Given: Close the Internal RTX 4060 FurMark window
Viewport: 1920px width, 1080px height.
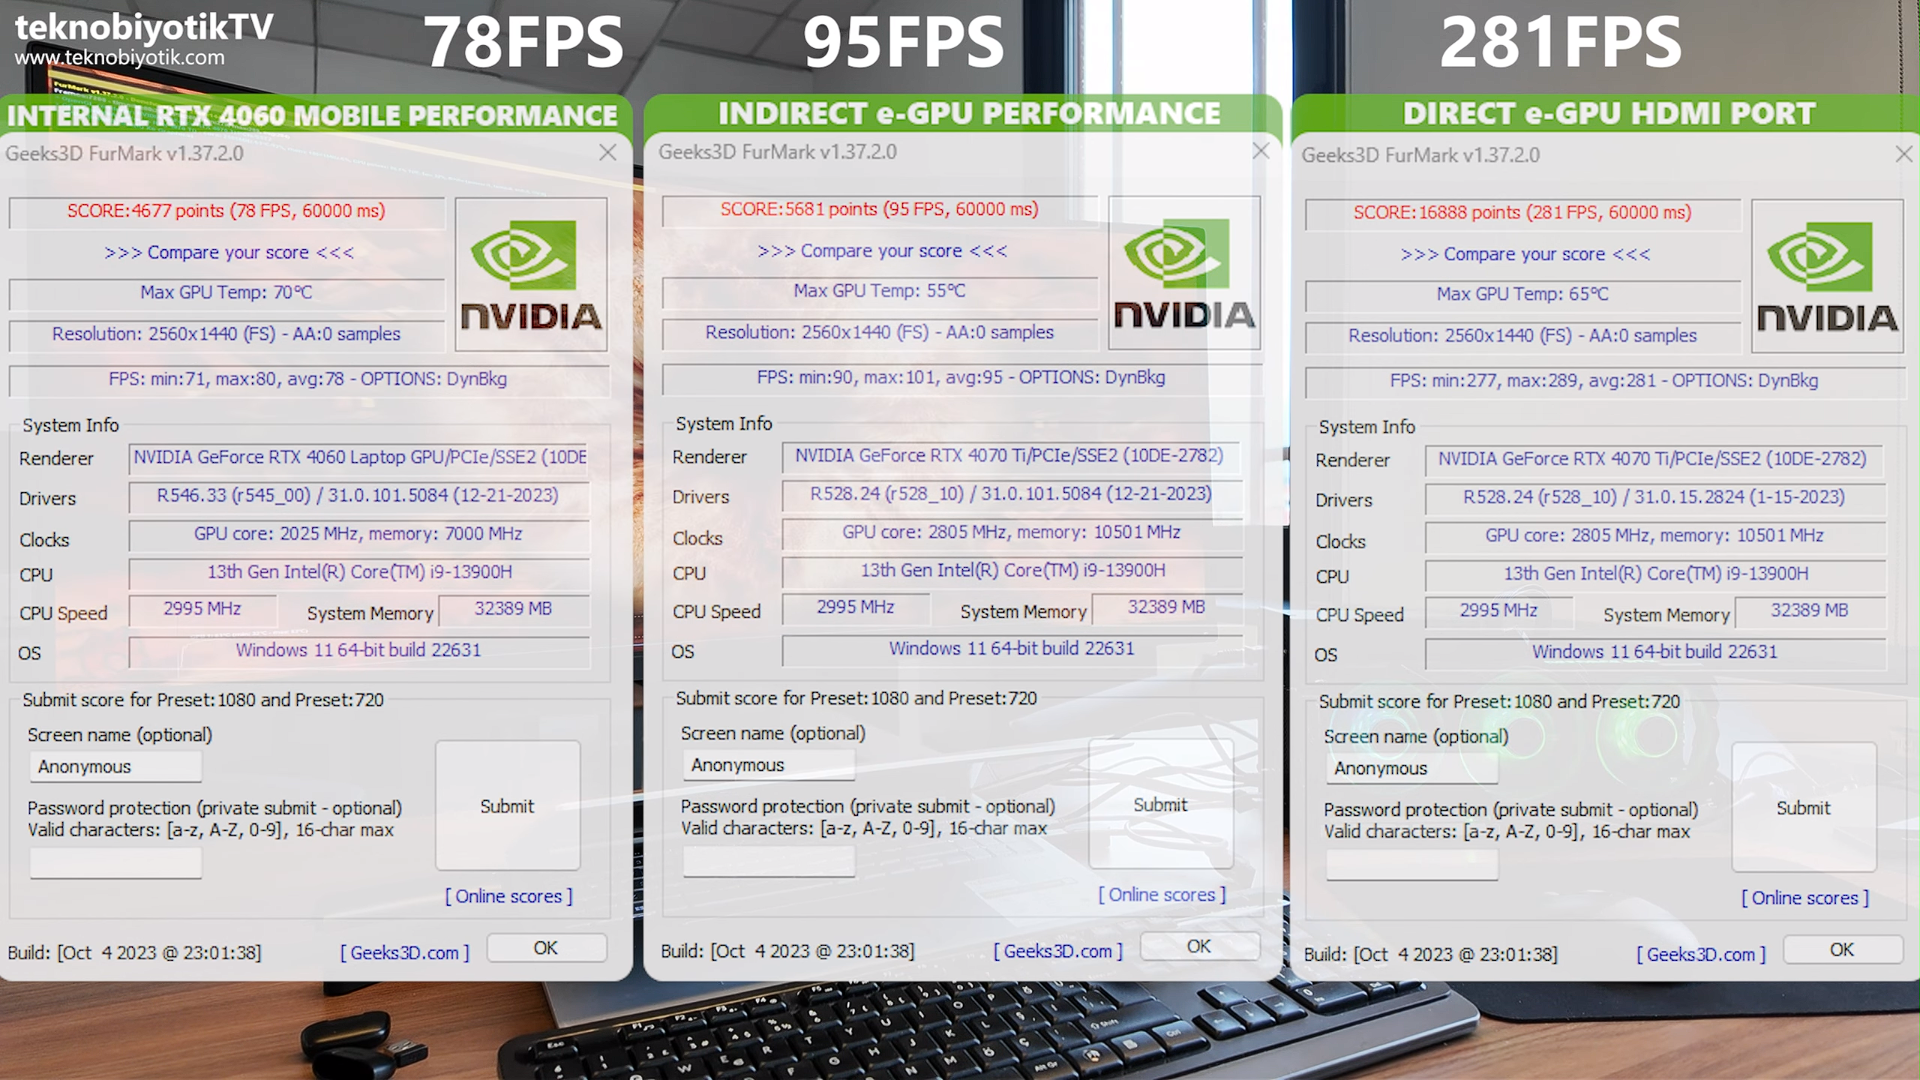Looking at the screenshot, I should [x=607, y=152].
